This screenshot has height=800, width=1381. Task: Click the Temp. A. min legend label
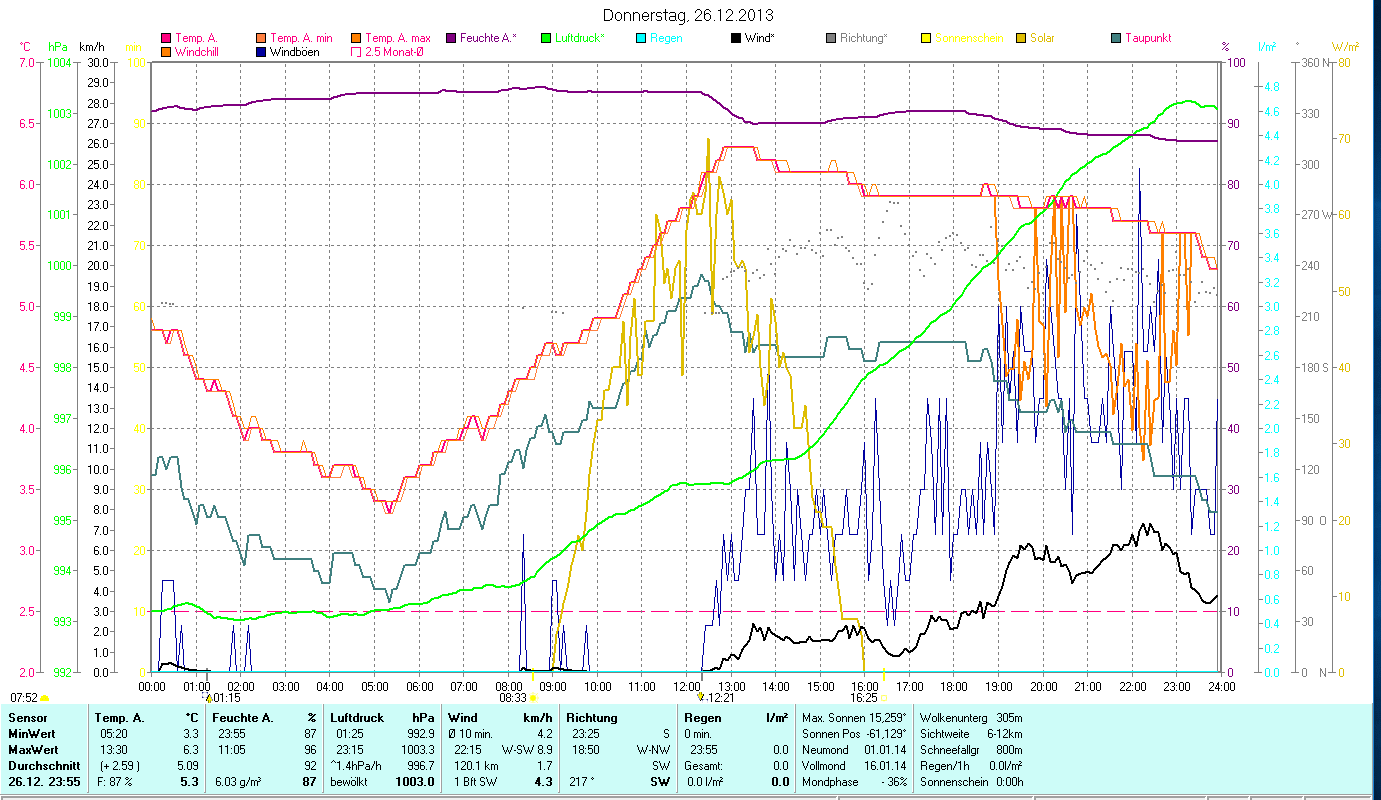point(300,38)
